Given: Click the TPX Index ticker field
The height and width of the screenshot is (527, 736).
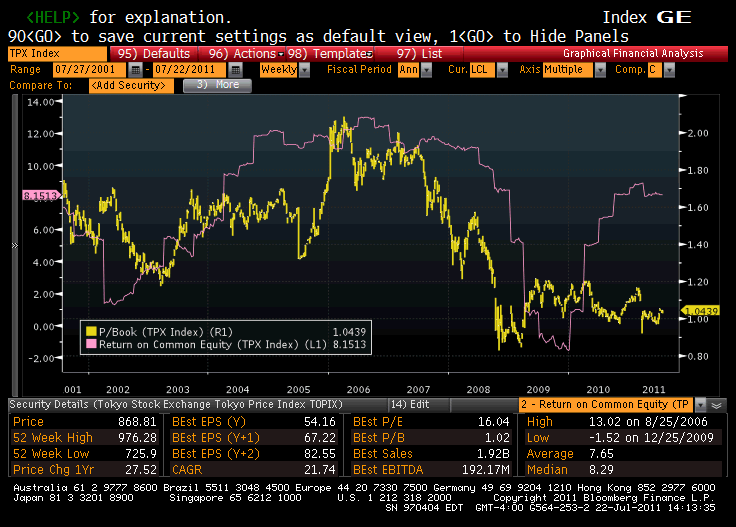Looking at the screenshot, I should [57, 53].
